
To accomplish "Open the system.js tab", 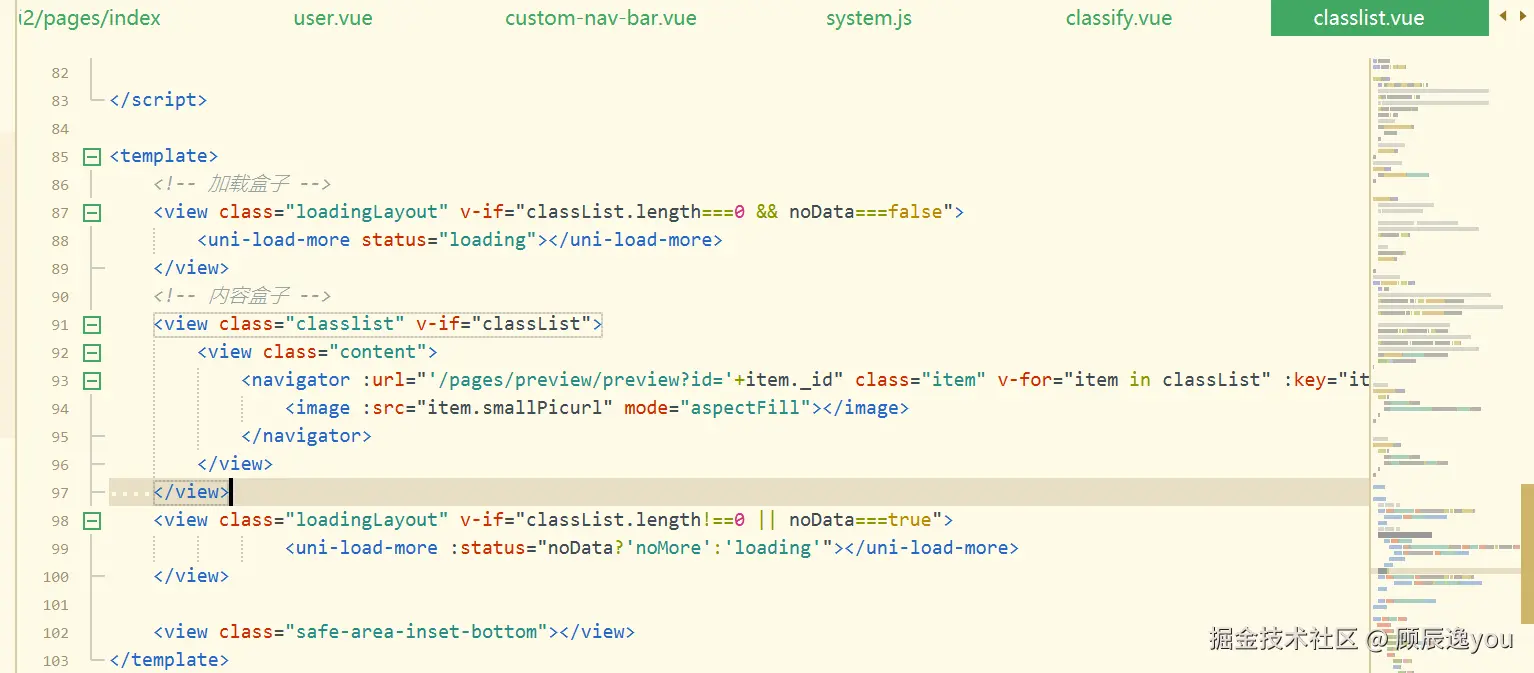I will point(869,18).
